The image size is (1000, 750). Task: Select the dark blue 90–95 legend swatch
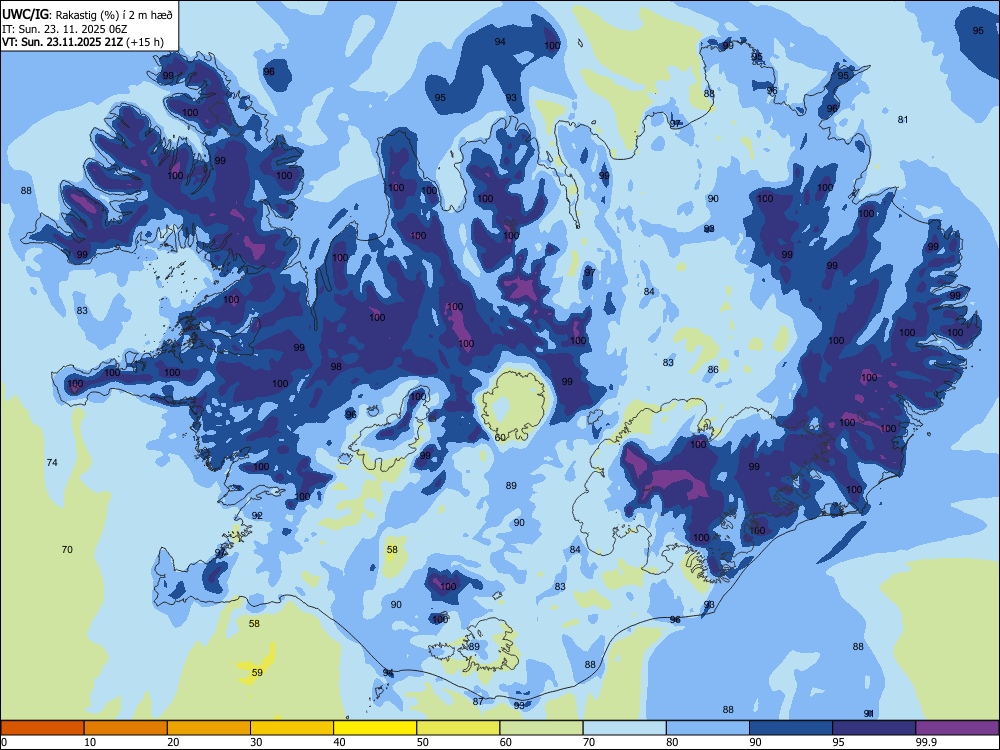[791, 728]
